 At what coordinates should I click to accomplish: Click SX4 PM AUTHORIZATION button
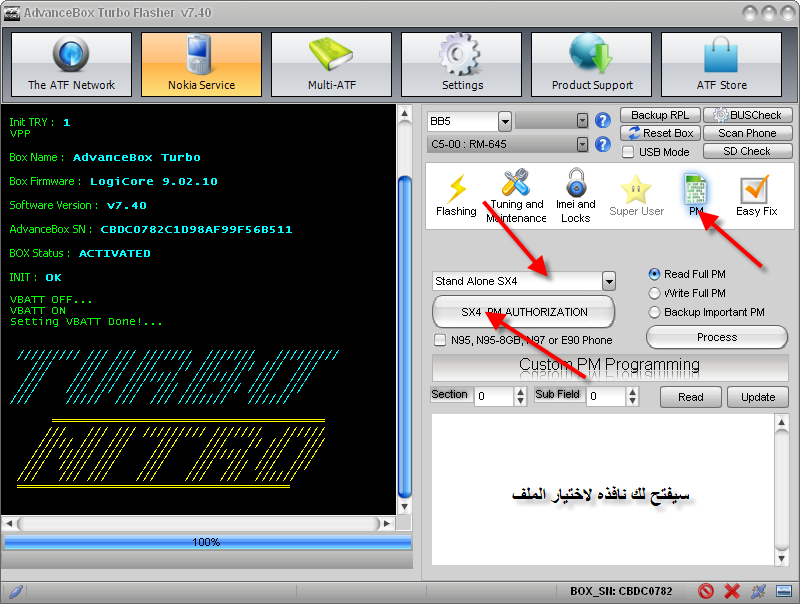(523, 312)
